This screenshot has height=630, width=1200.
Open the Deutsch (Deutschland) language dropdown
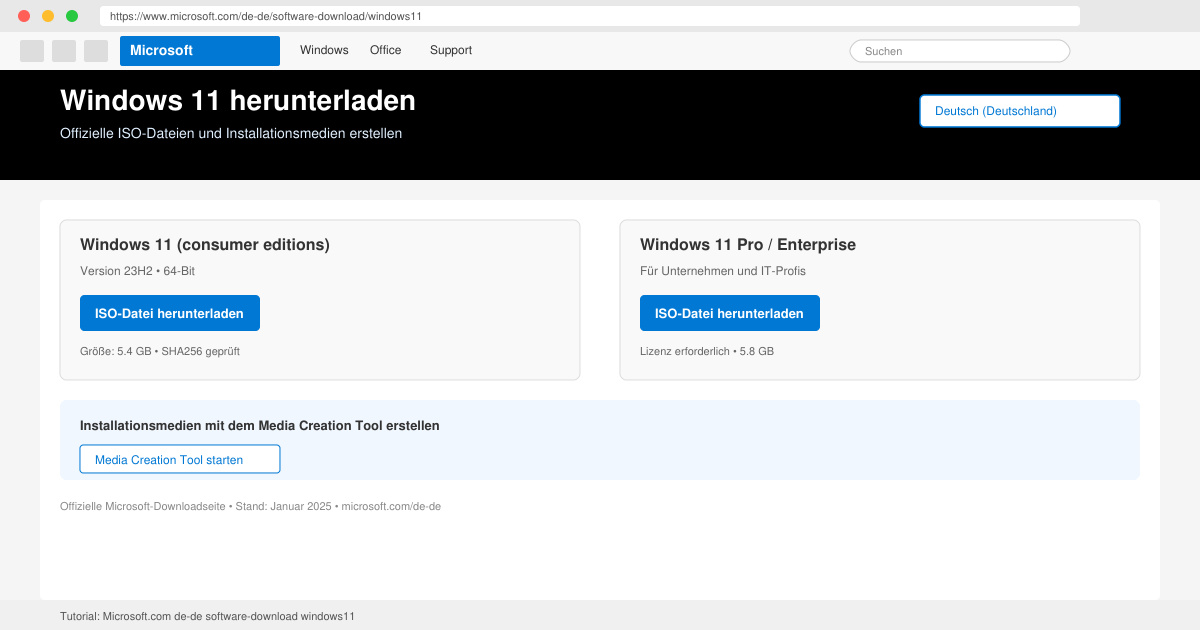coord(1020,111)
